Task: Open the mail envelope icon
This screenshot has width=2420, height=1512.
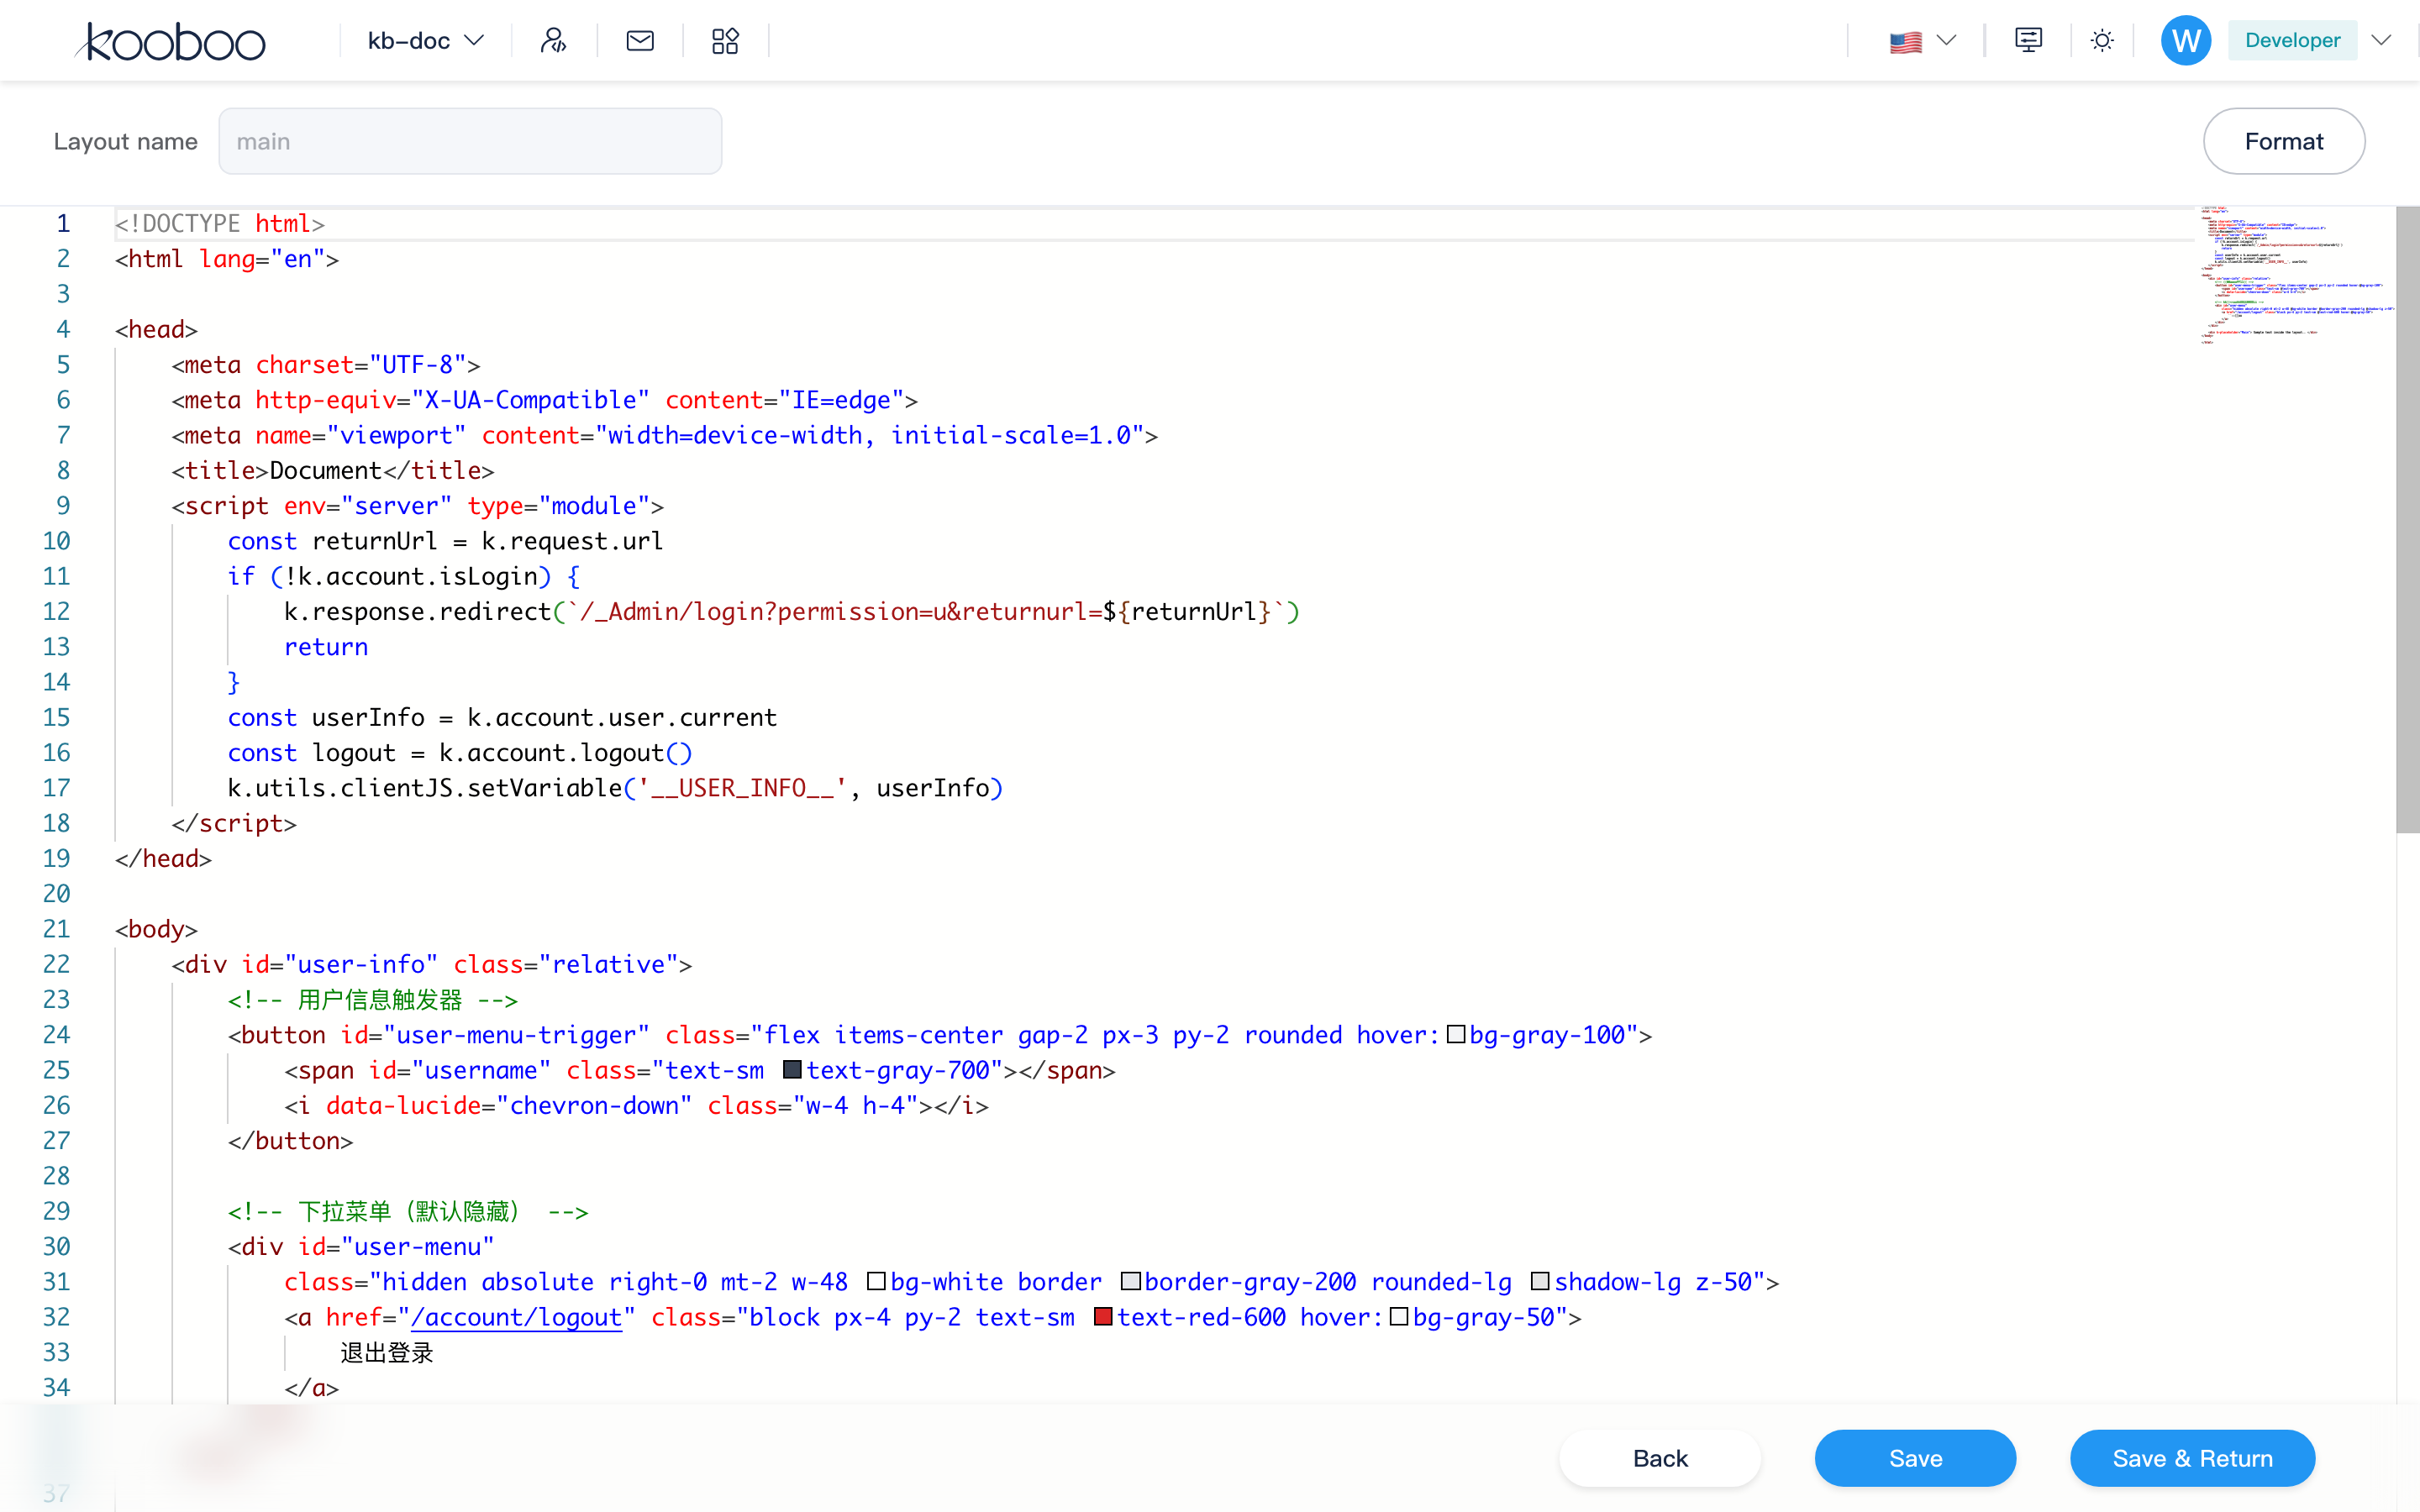Action: (640, 41)
